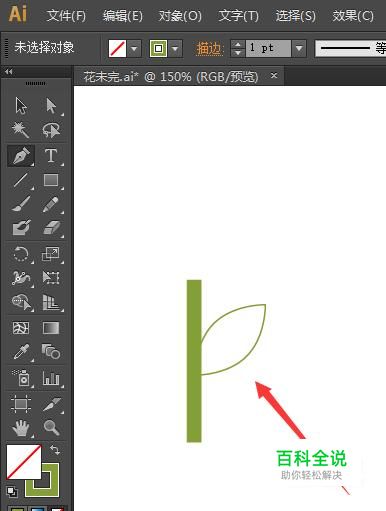This screenshot has height=511, width=386.
Task: Select the Type tool
Action: [x=51, y=156]
